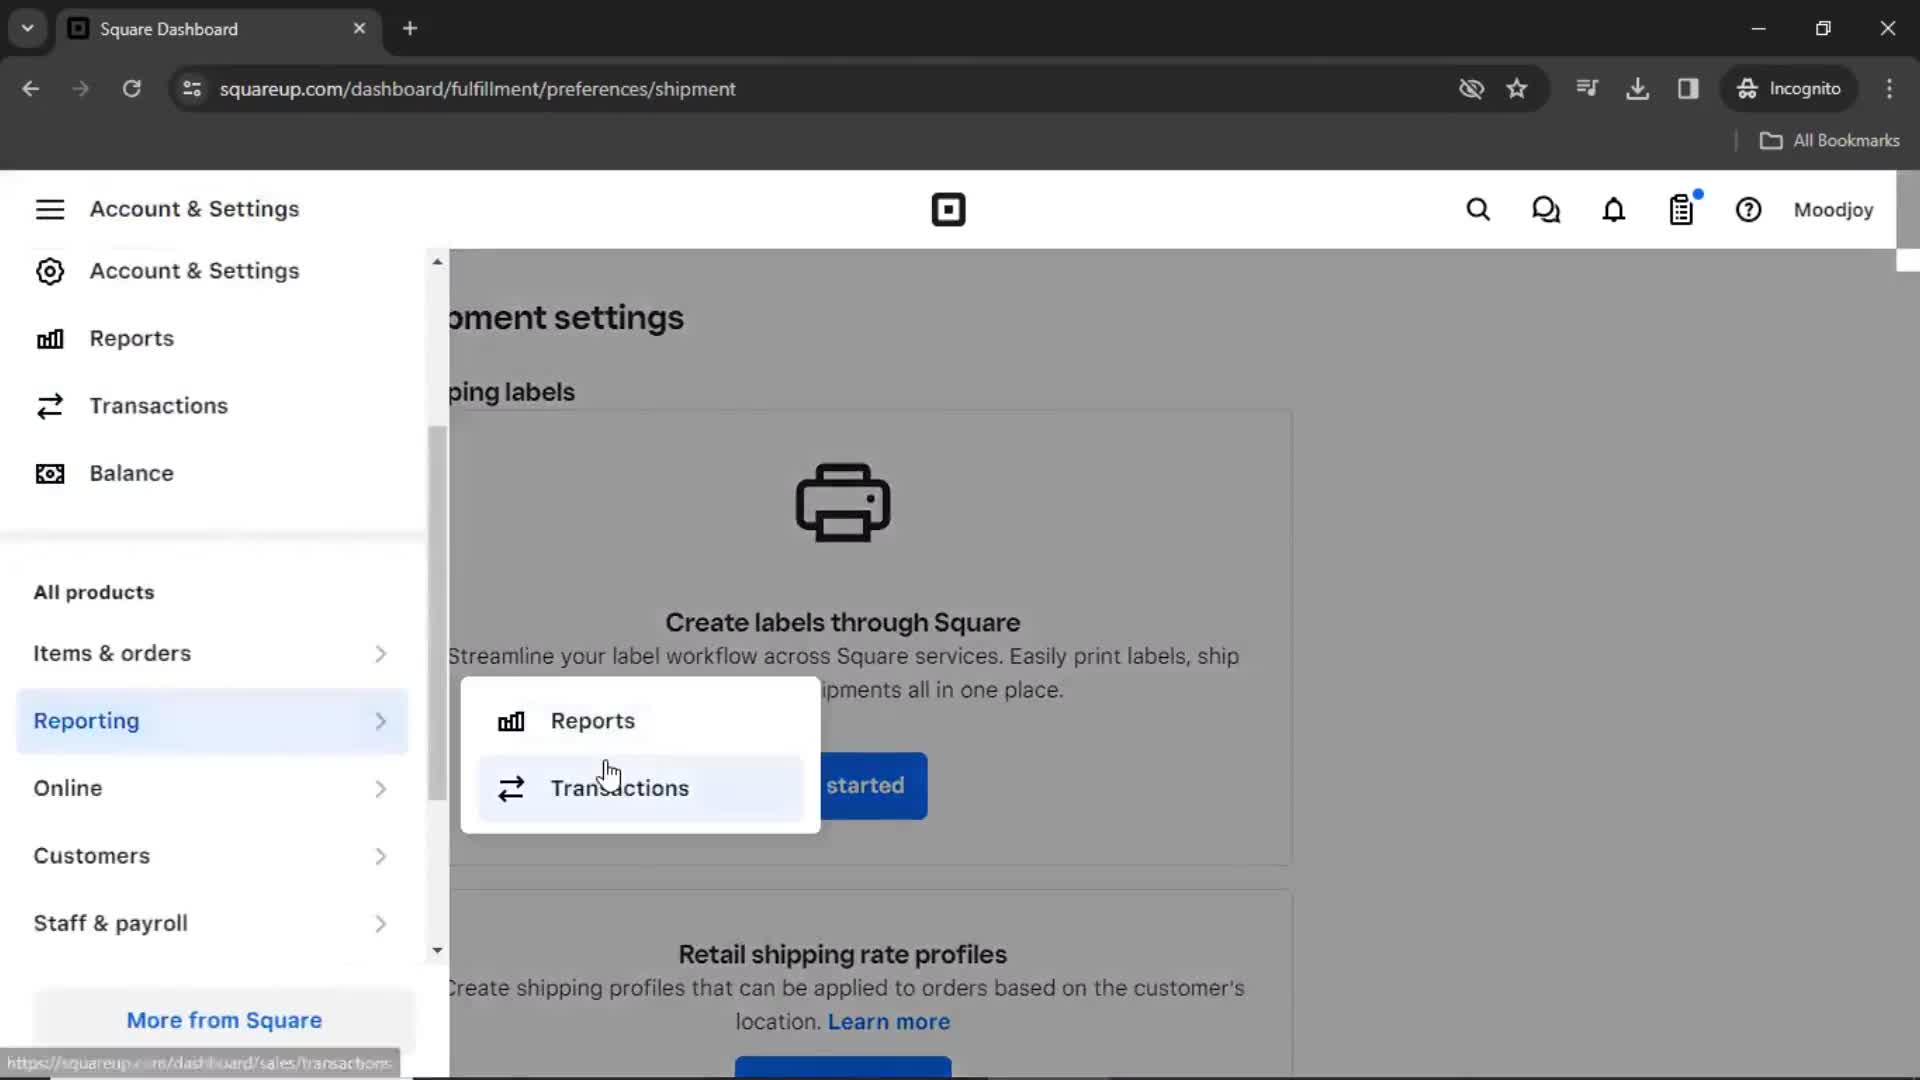
Task: Click the Staff & payroll label
Action: click(110, 924)
